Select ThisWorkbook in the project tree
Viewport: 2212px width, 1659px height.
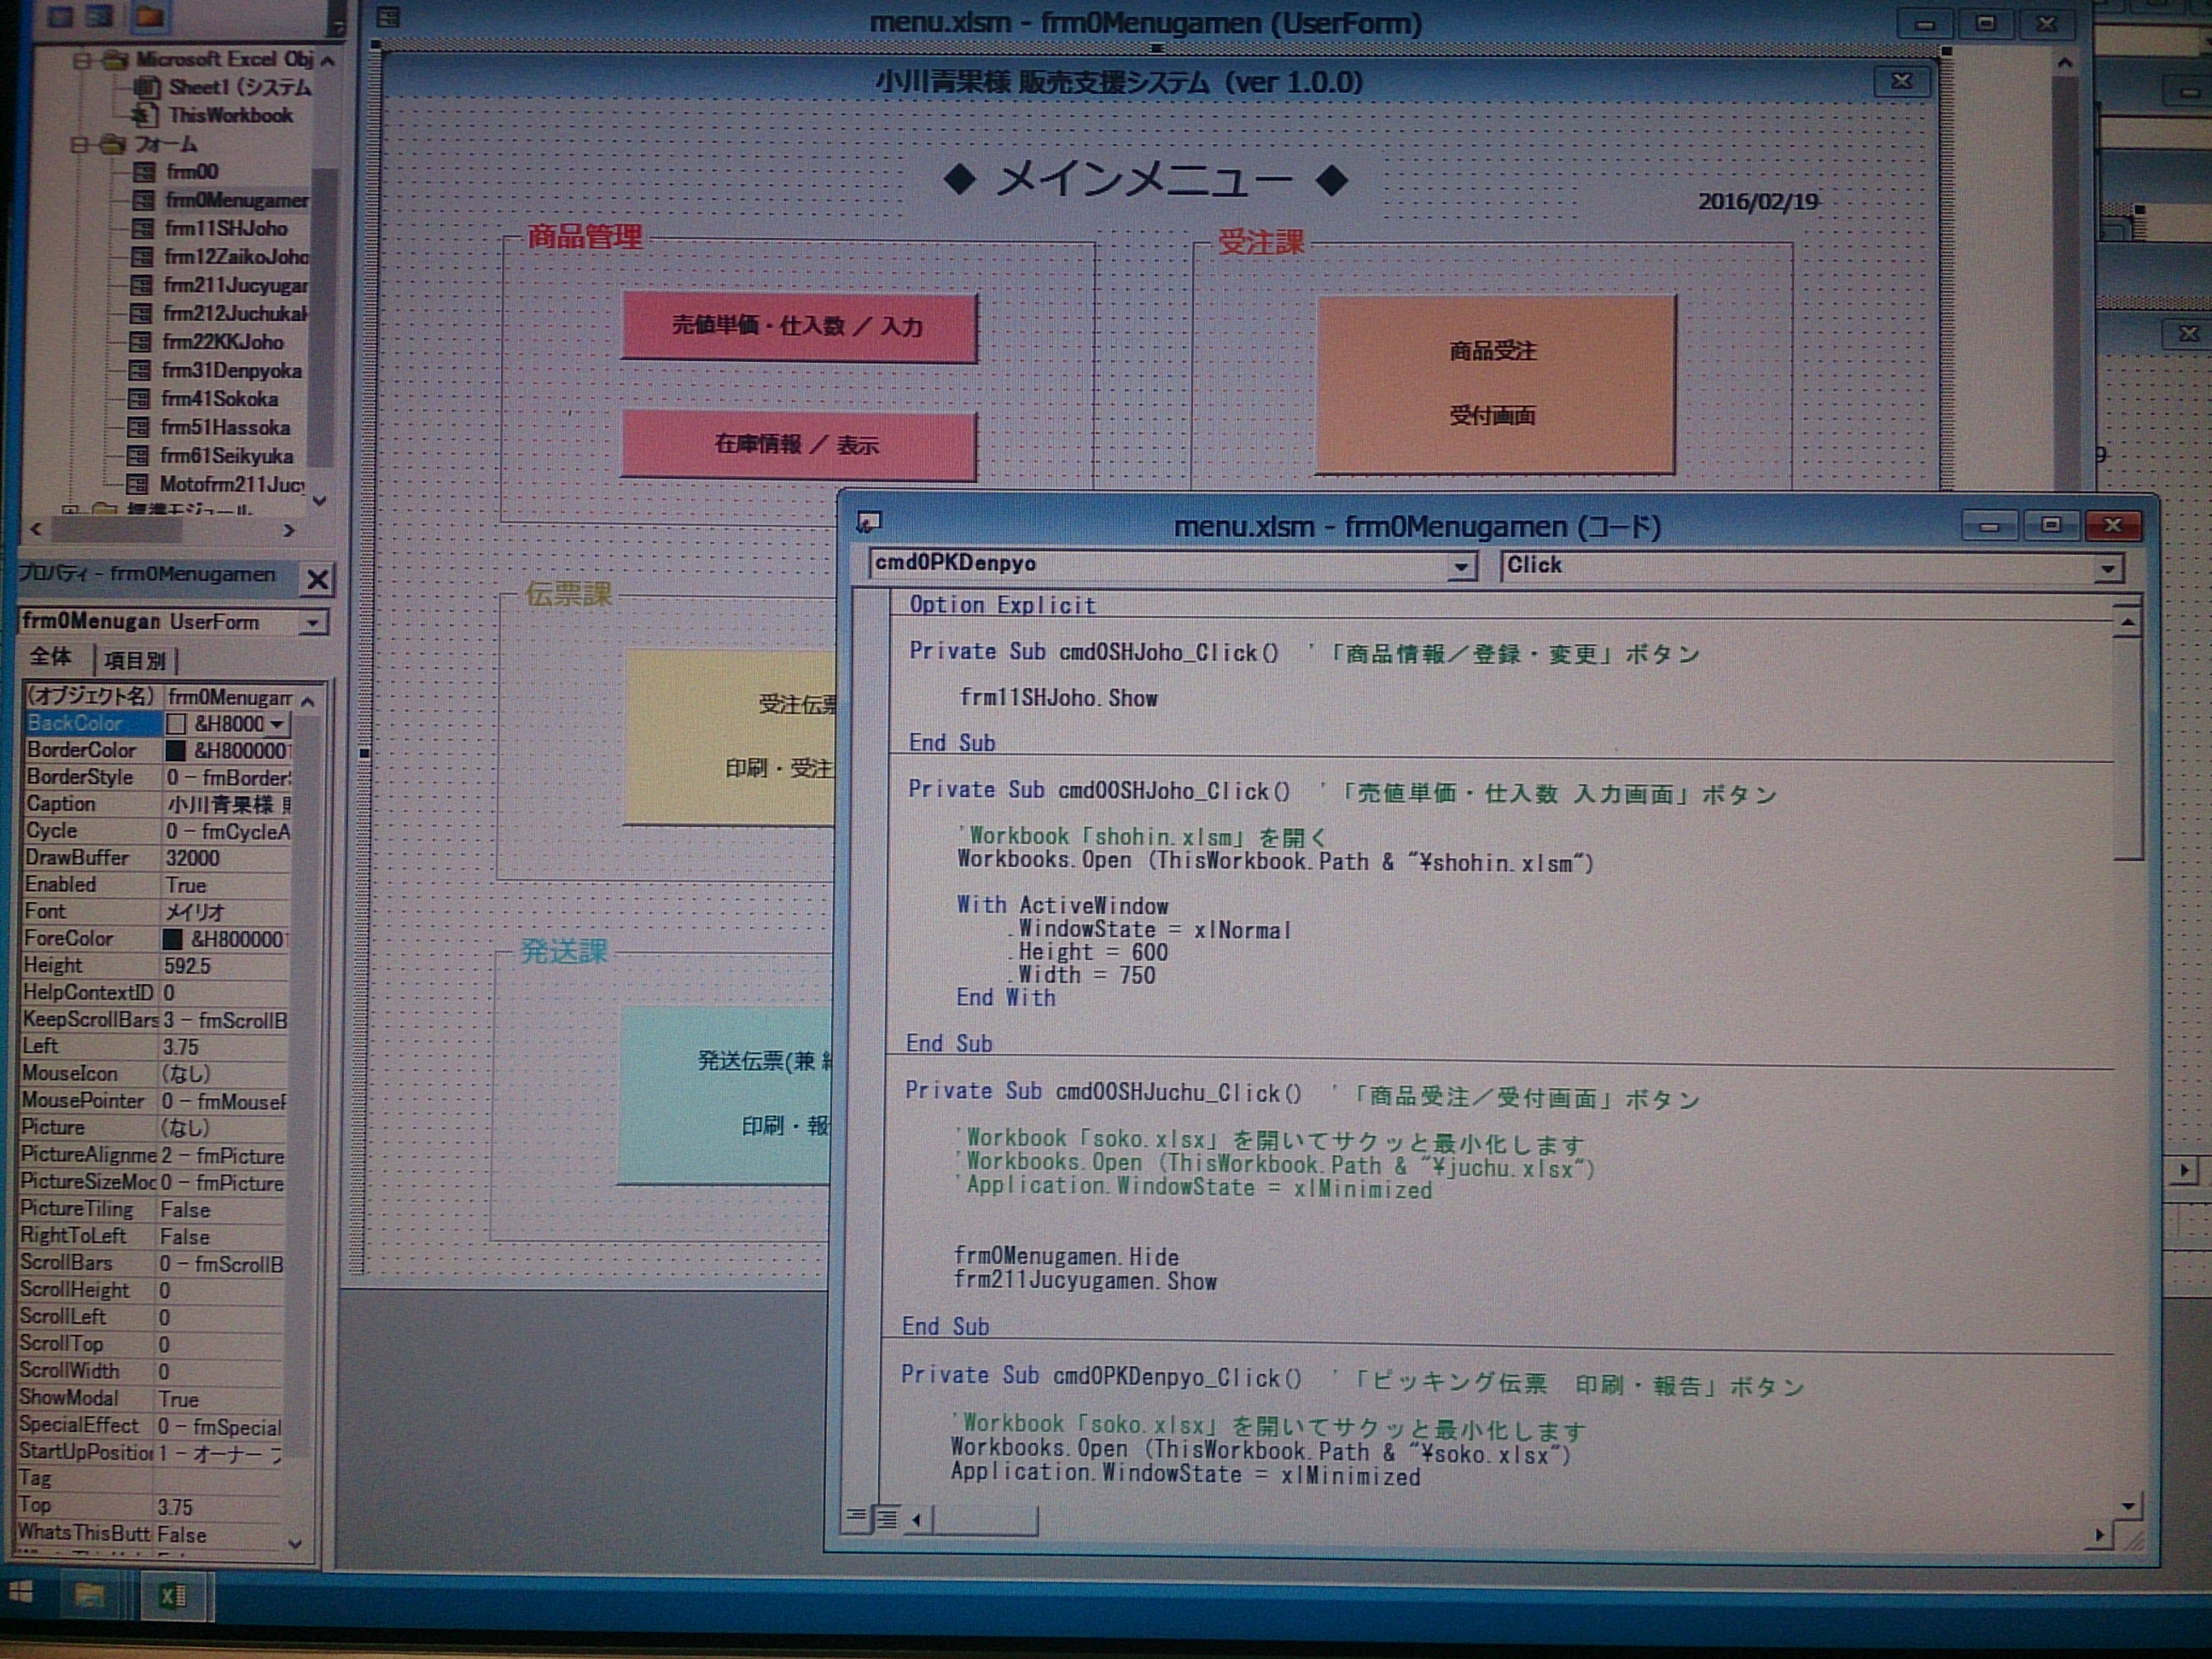(230, 116)
